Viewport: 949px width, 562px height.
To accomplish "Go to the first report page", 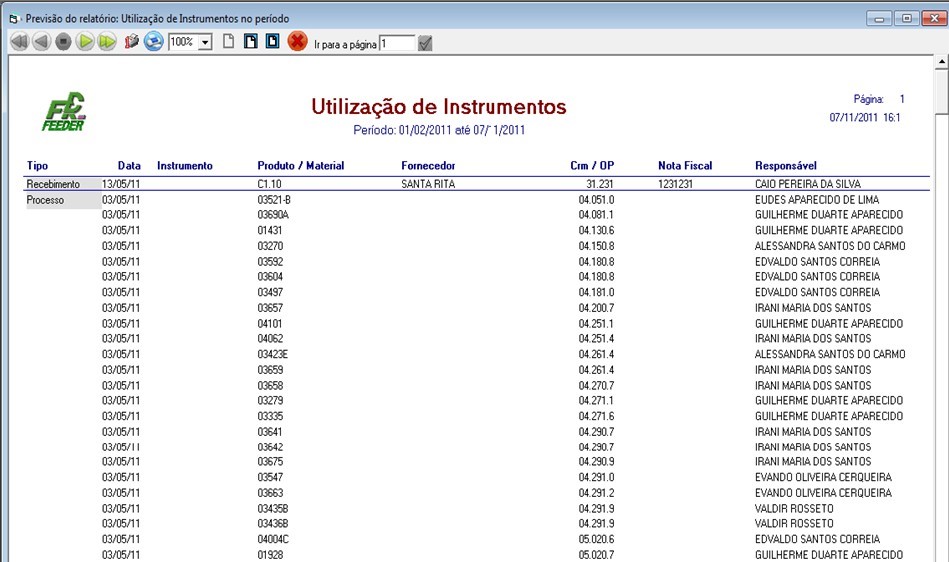I will [x=20, y=42].
